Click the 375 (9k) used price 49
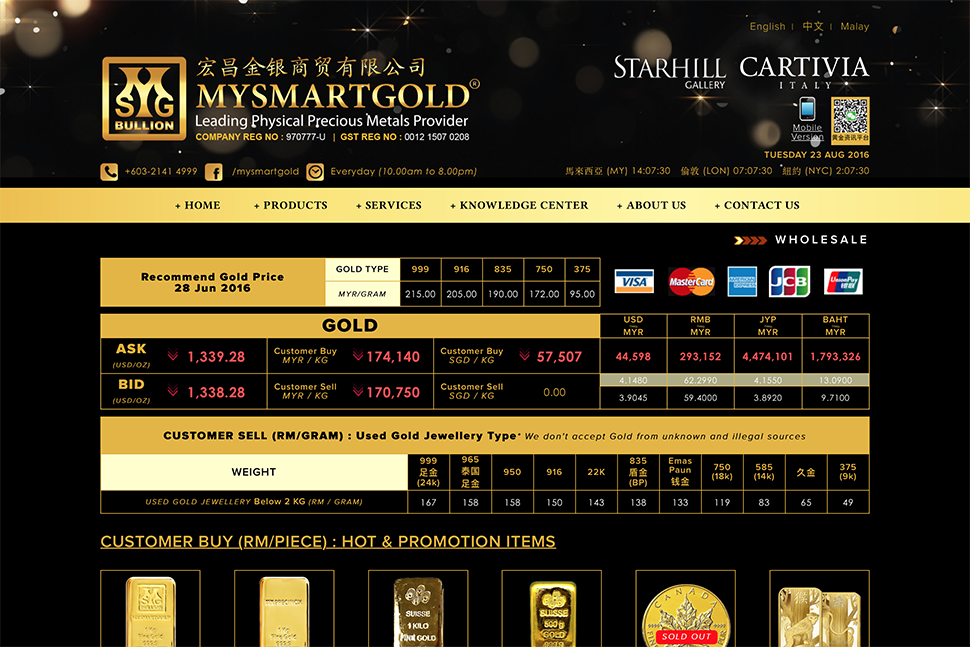 848,502
